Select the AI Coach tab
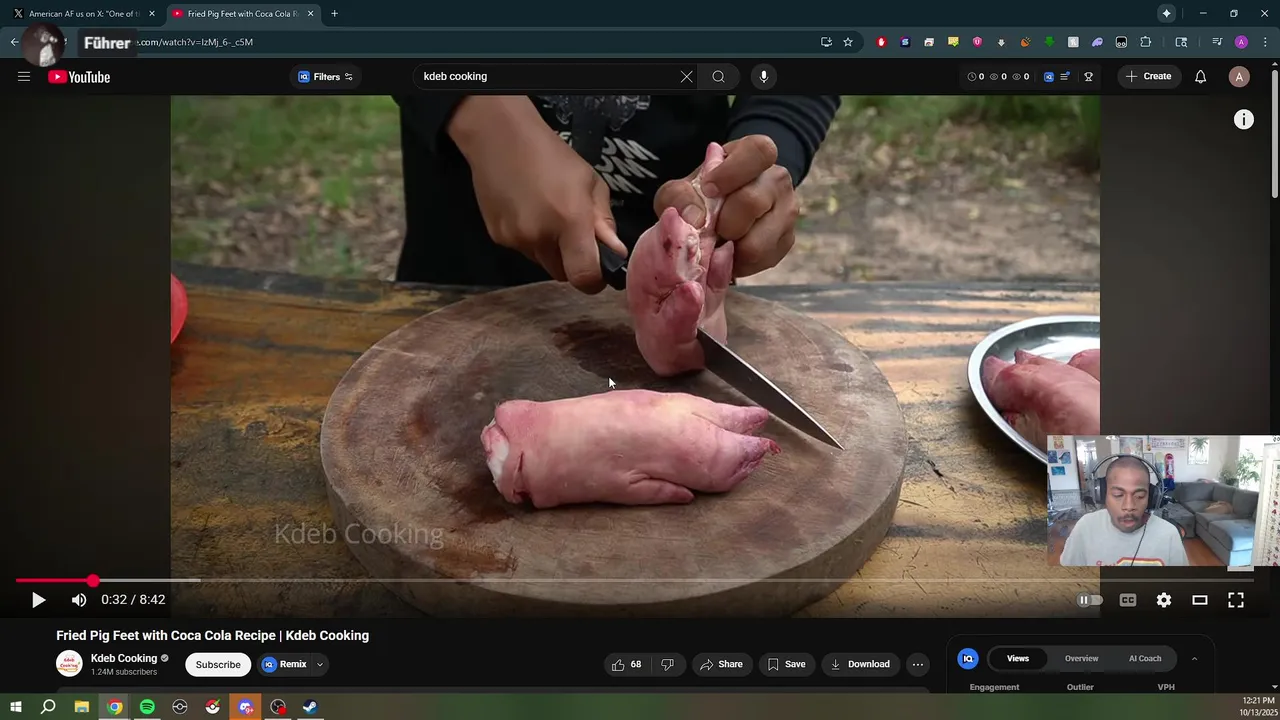1280x720 pixels. [x=1145, y=659]
